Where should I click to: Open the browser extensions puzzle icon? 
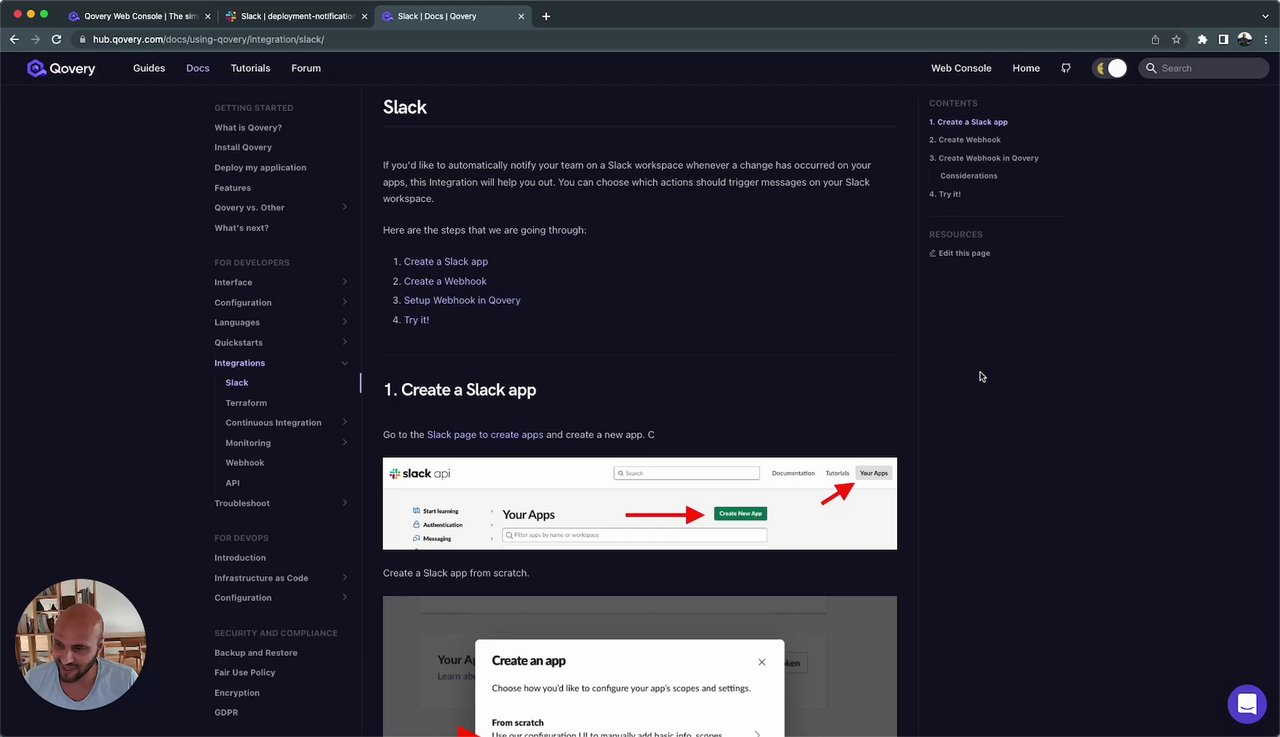pyautogui.click(x=1202, y=39)
